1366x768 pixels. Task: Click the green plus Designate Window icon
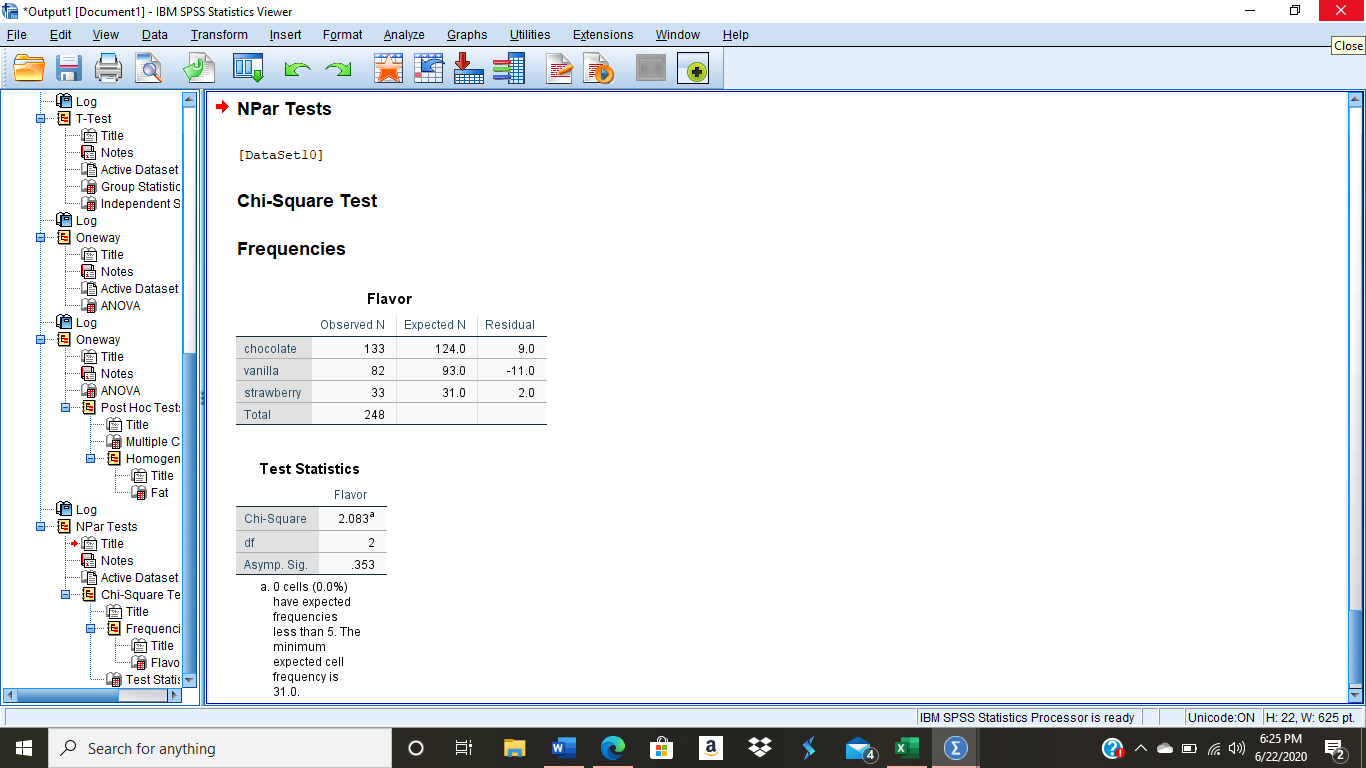[x=693, y=68]
